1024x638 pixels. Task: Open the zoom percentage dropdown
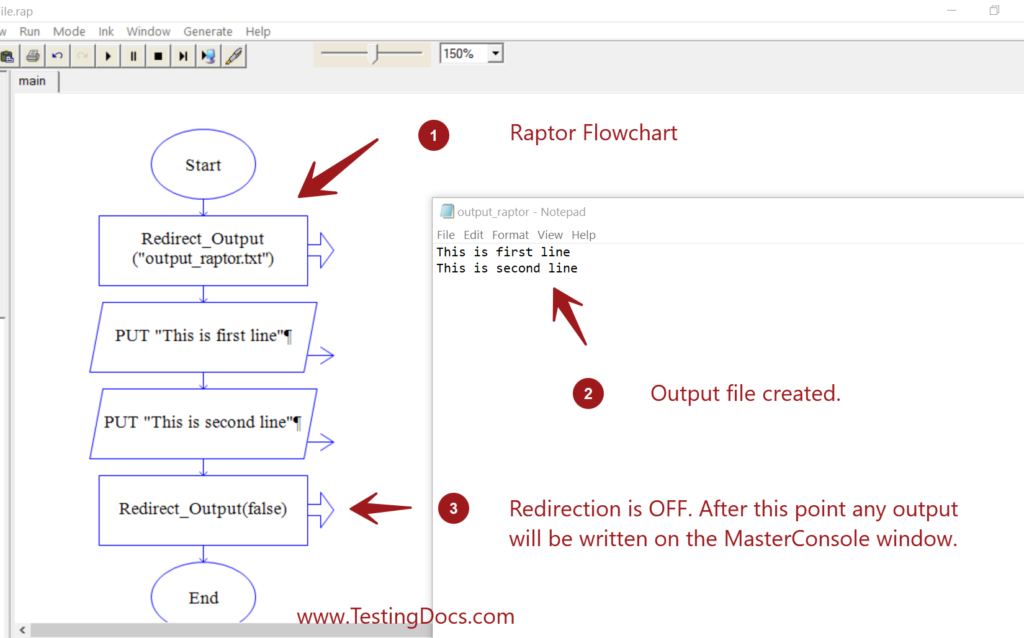pos(495,54)
